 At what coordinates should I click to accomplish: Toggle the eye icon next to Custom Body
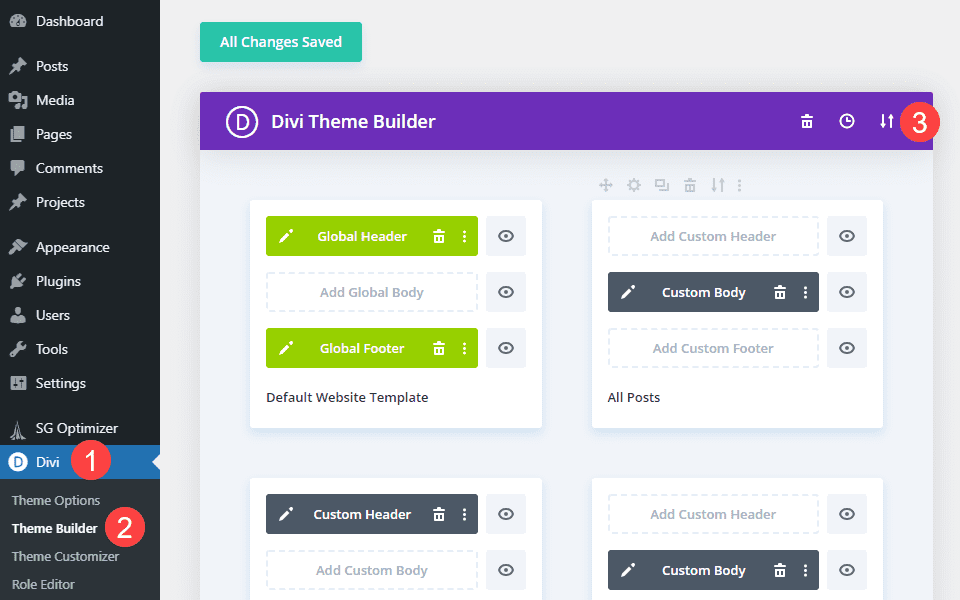(x=846, y=292)
